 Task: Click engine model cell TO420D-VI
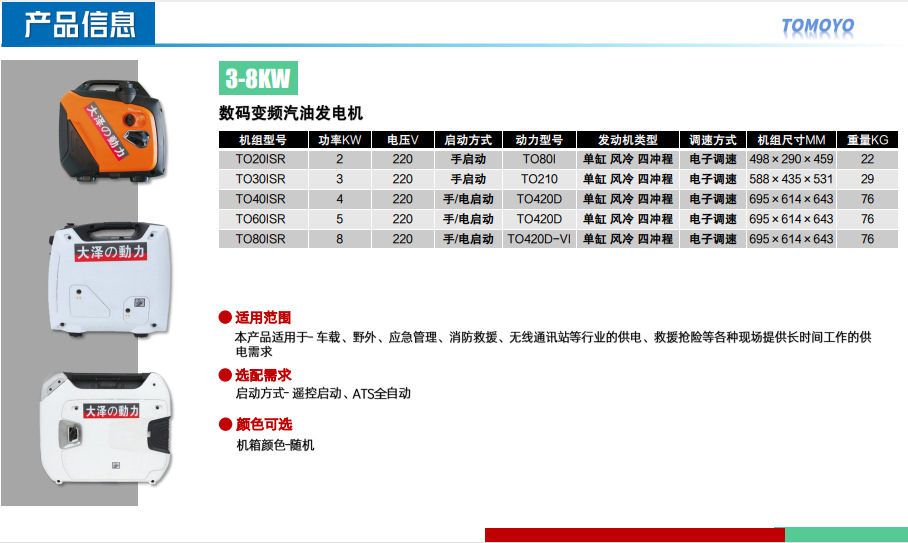pos(539,239)
